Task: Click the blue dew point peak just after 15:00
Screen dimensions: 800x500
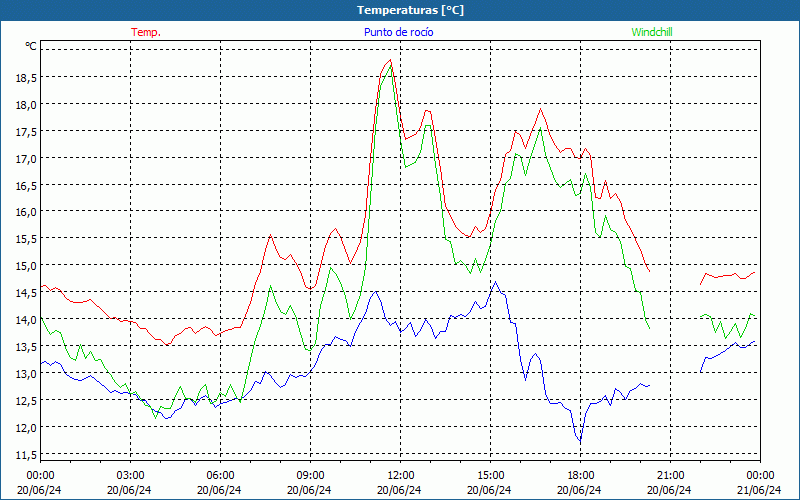Action: click(495, 282)
